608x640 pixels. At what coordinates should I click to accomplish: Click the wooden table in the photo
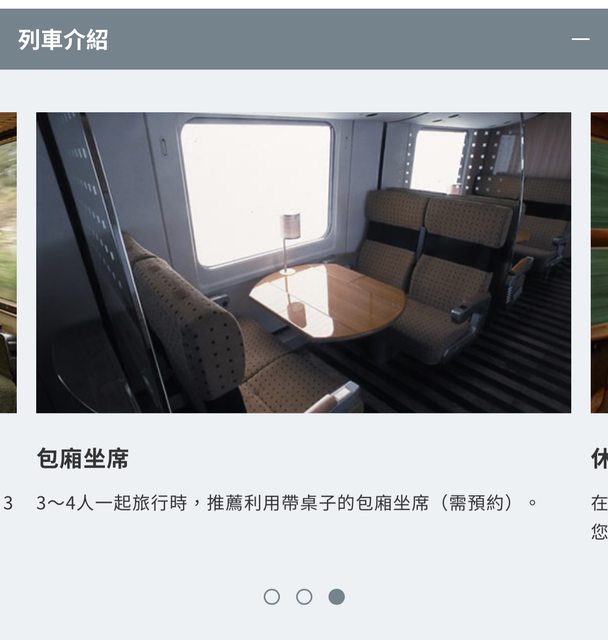(328, 301)
